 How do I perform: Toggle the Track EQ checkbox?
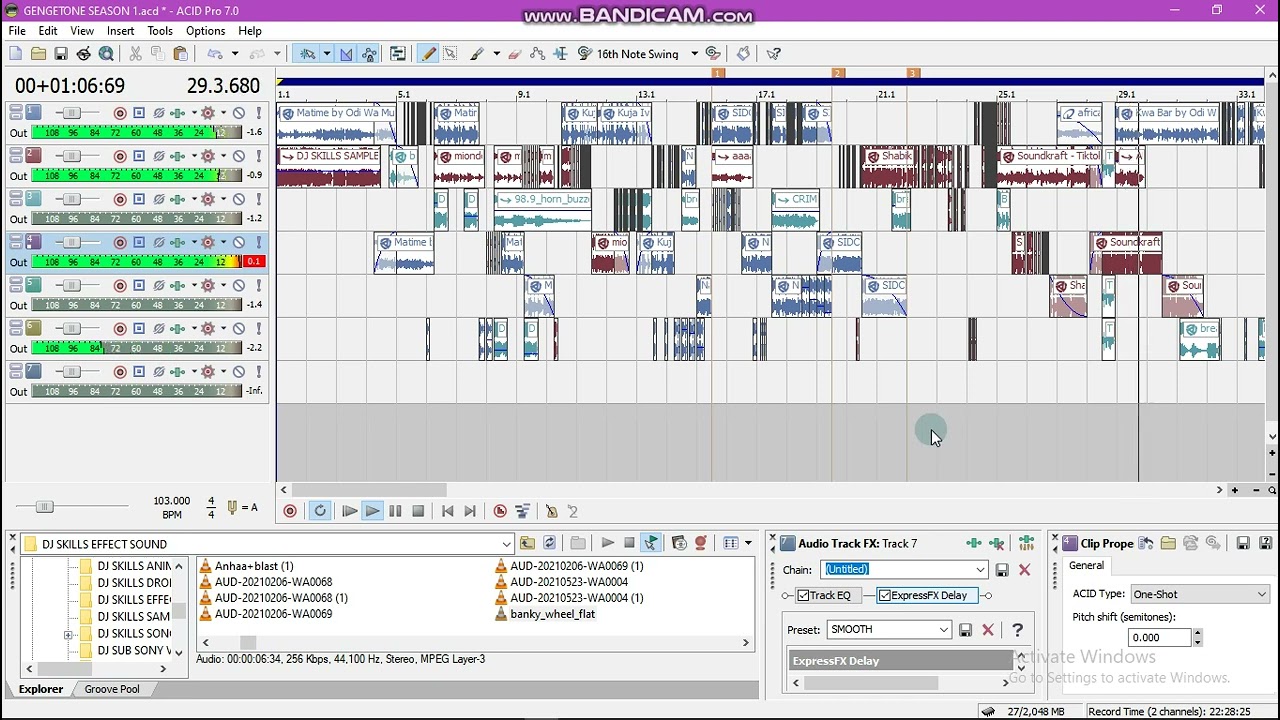click(803, 596)
